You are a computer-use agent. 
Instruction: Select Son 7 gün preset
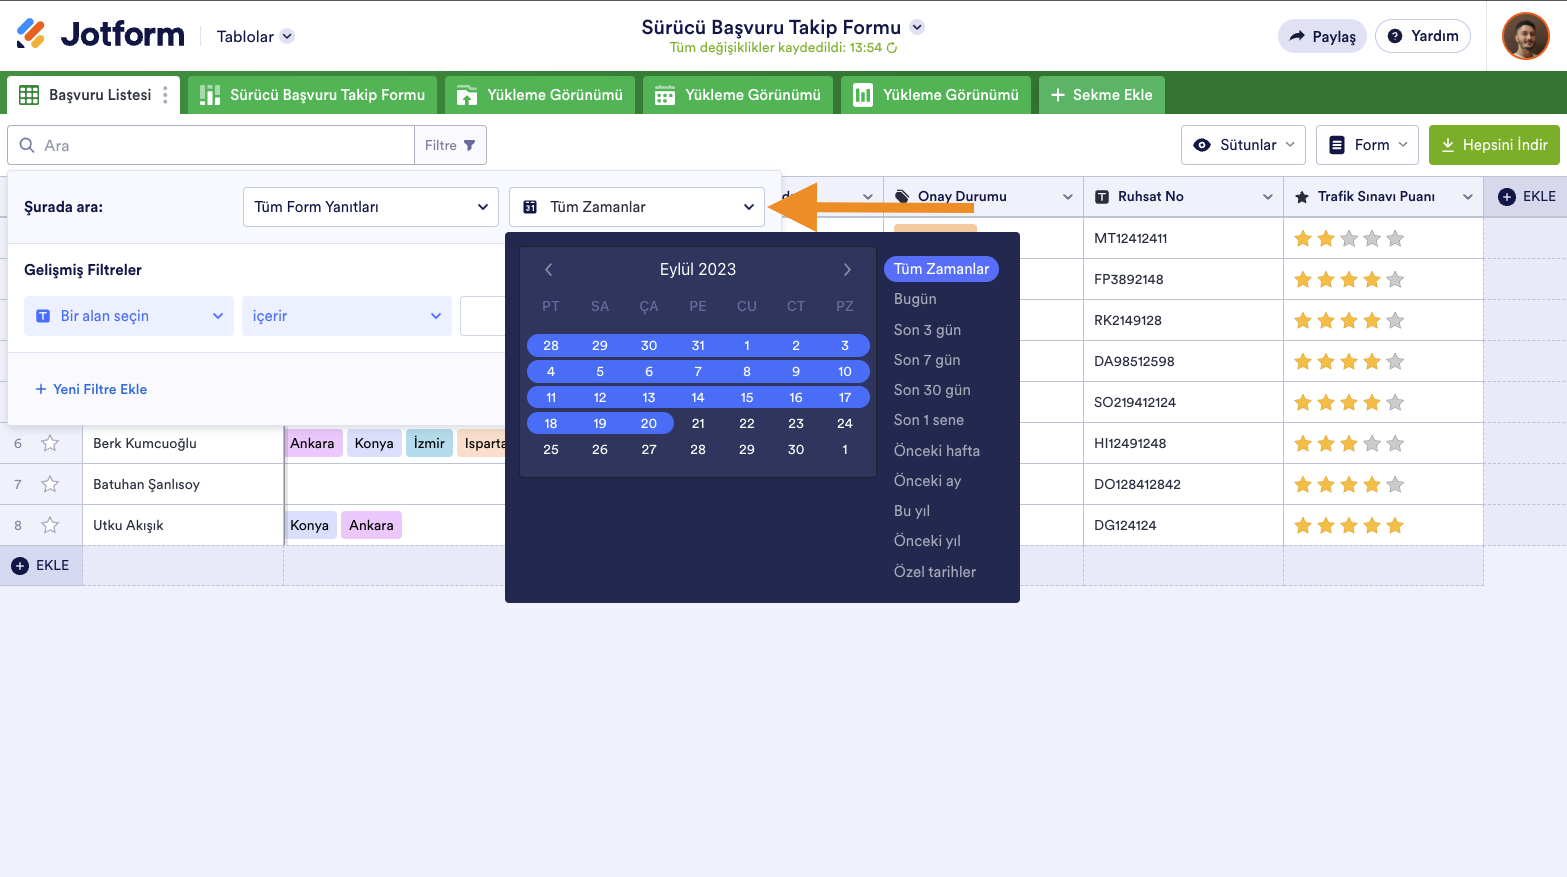pyautogui.click(x=927, y=360)
